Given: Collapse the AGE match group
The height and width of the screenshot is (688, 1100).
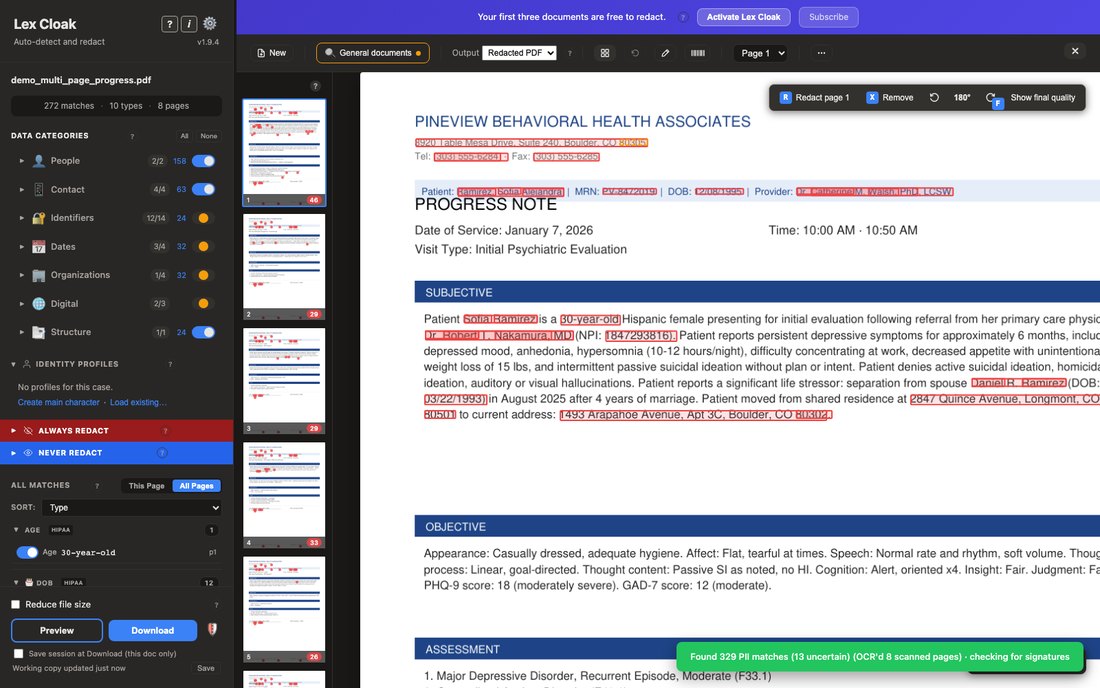Looking at the screenshot, I should tap(16, 530).
